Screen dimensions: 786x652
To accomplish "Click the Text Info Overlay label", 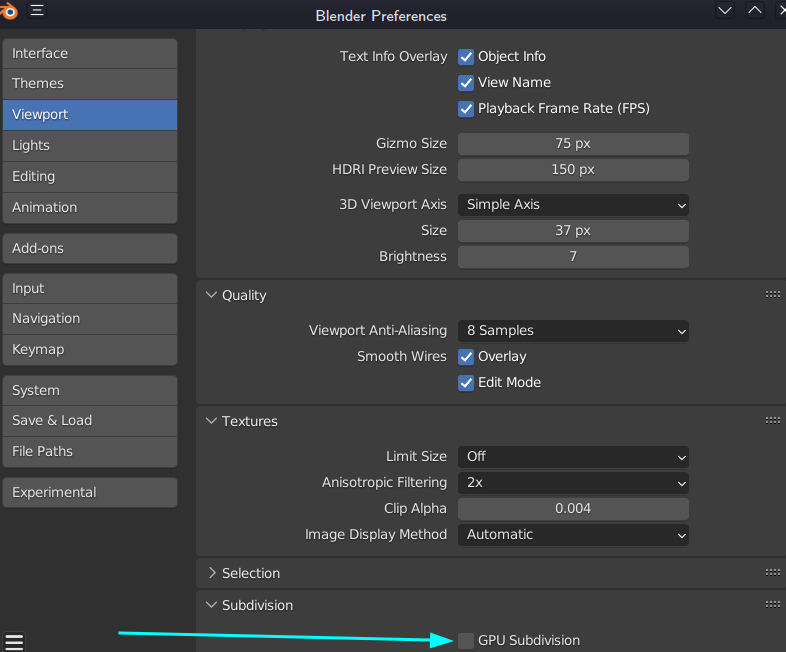I will (394, 57).
